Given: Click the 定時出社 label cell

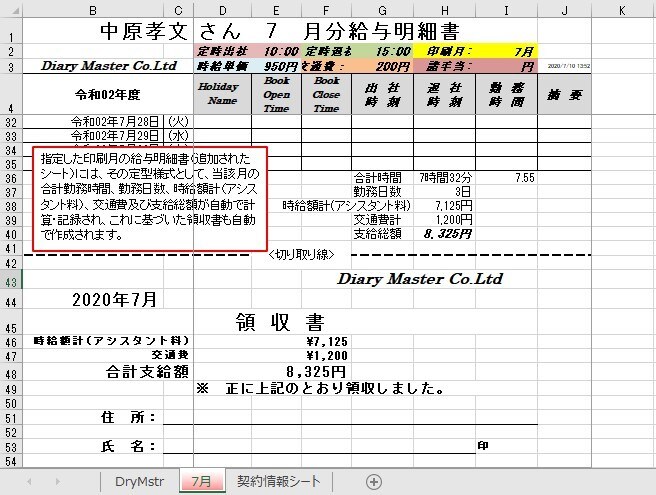Looking at the screenshot, I should [x=223, y=51].
